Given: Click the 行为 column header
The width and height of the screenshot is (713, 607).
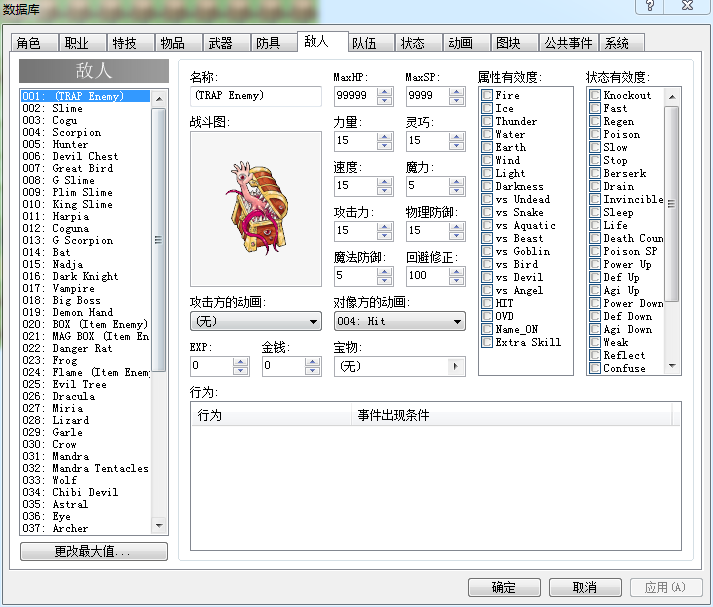Looking at the screenshot, I should pos(271,415).
